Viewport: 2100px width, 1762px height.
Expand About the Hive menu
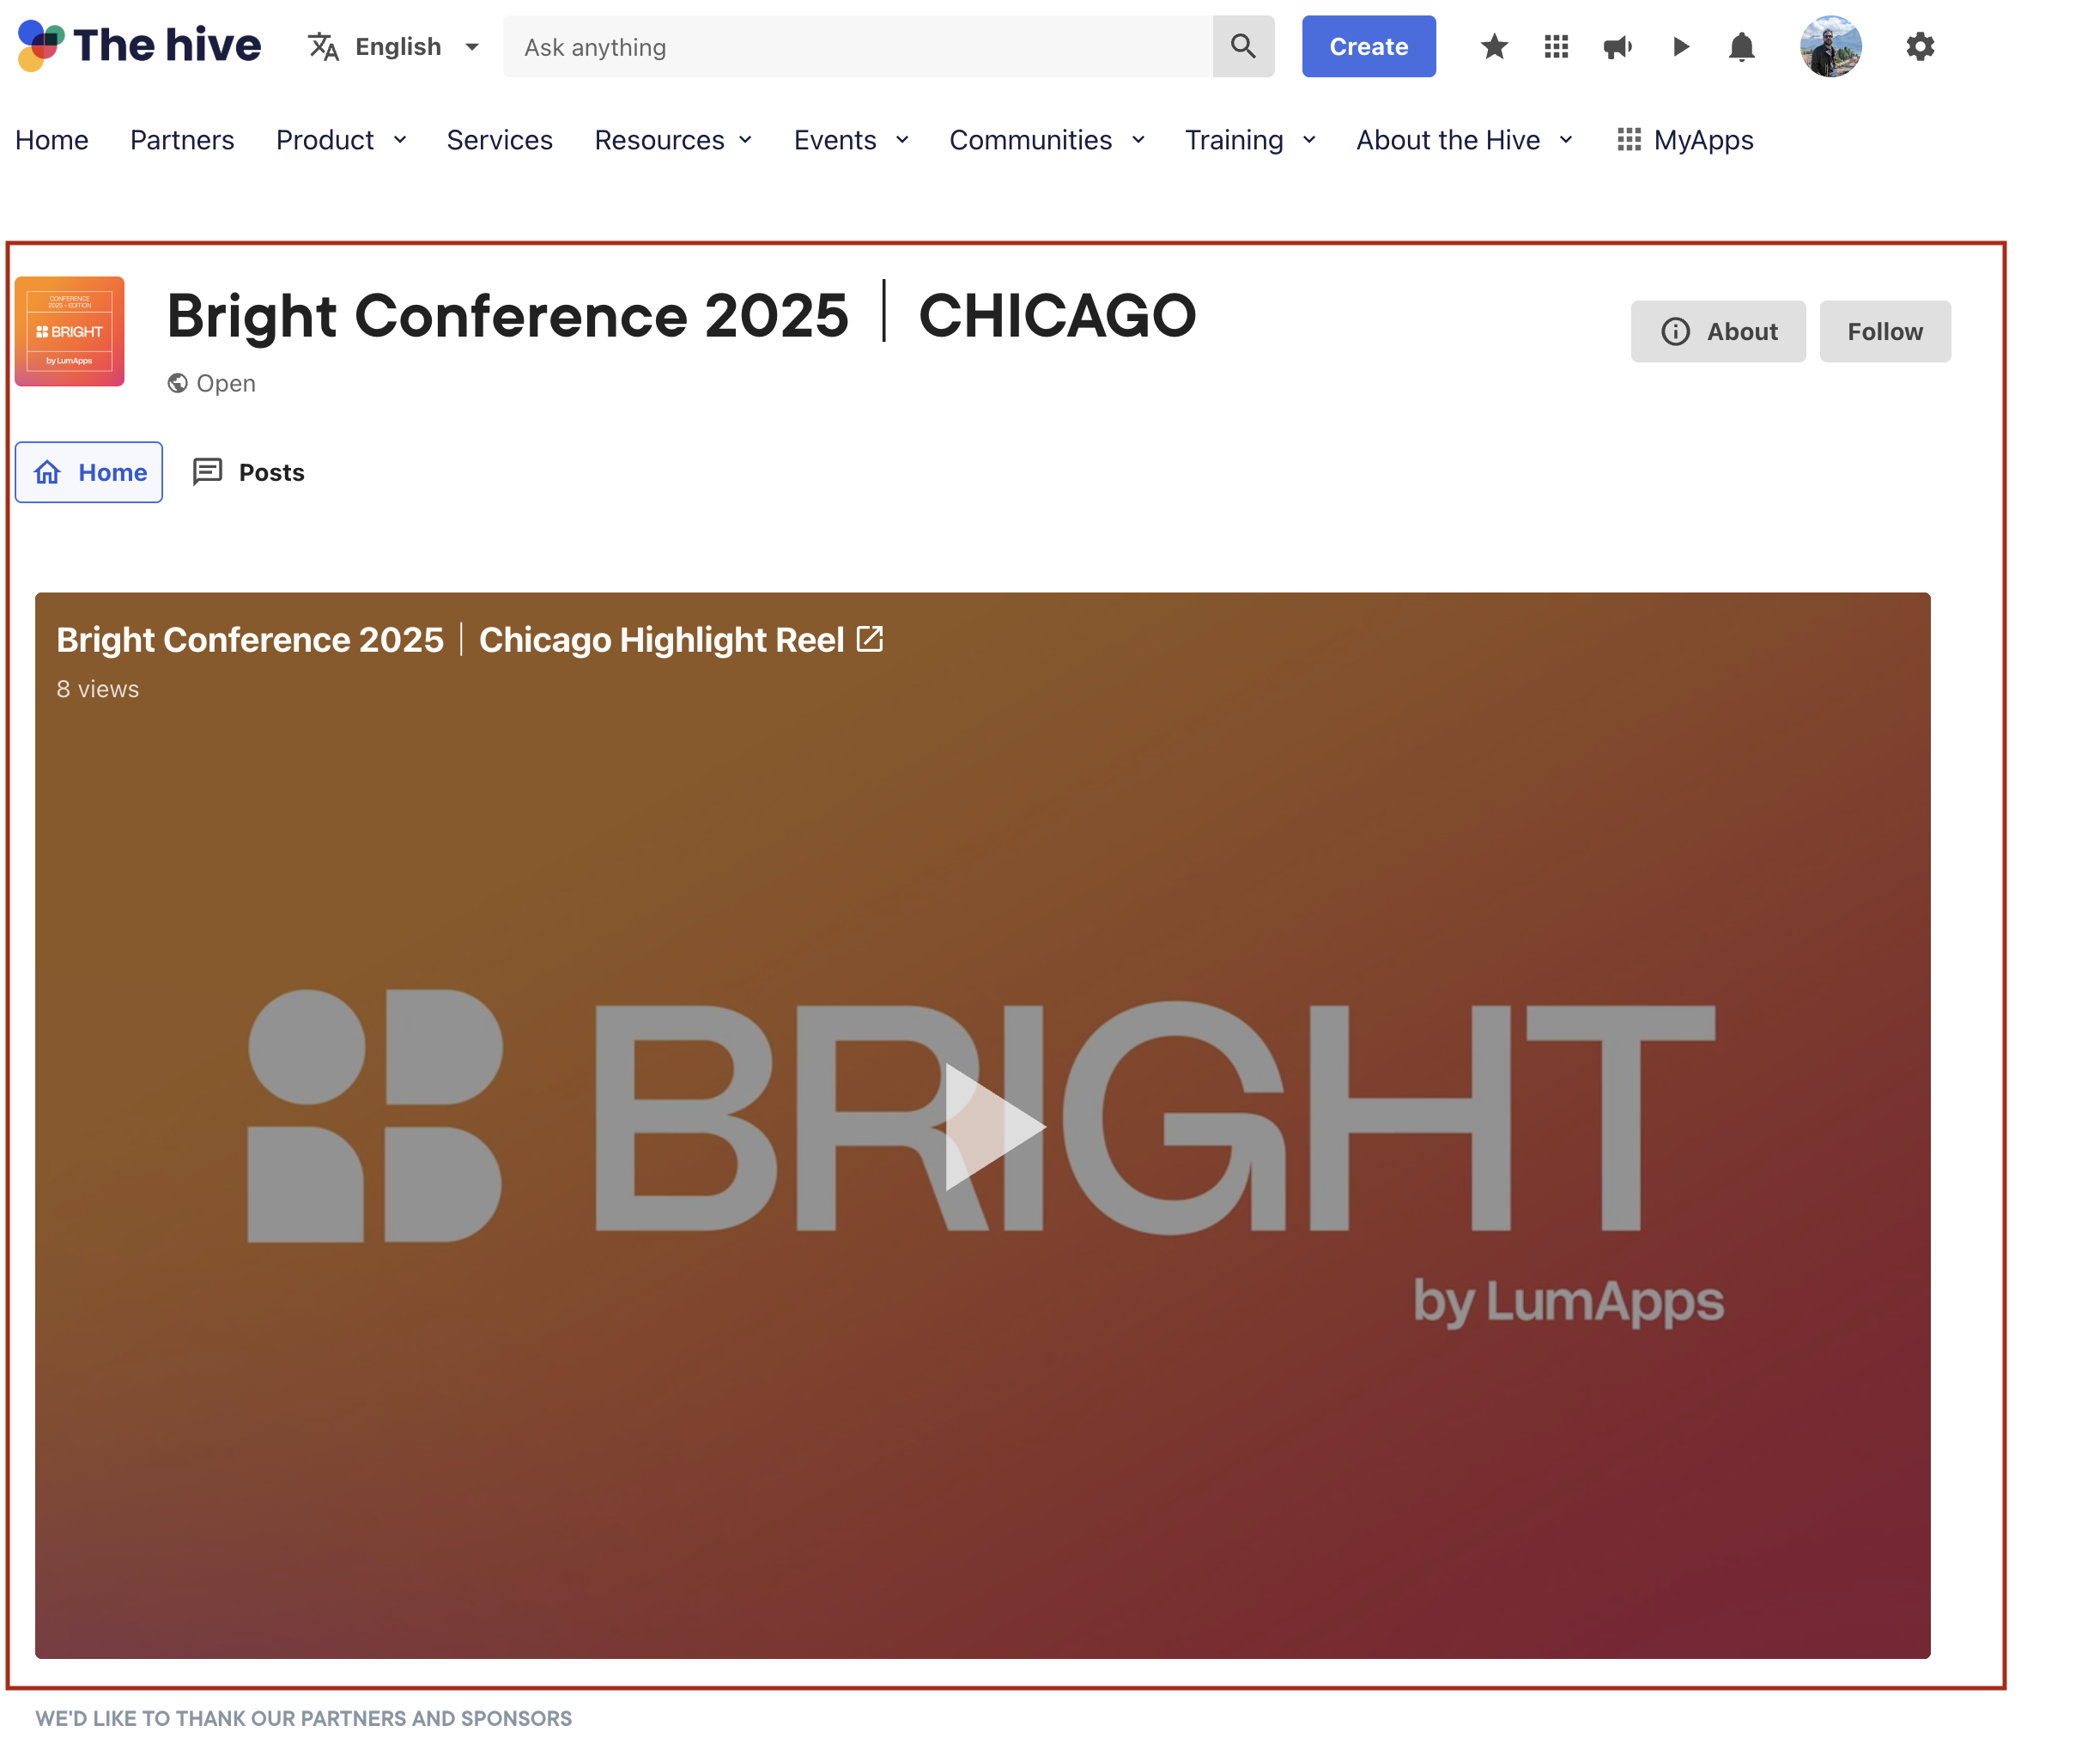pyautogui.click(x=1464, y=140)
